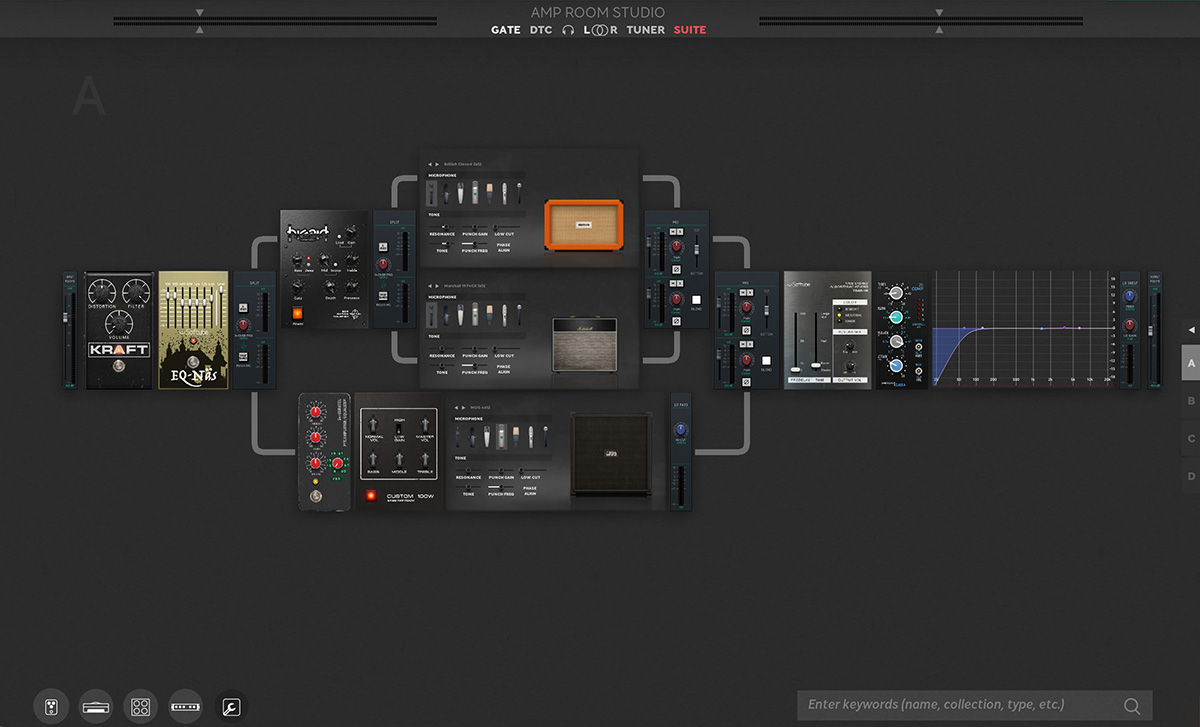
Task: Switch to preset slot C tab
Action: pos(1191,439)
